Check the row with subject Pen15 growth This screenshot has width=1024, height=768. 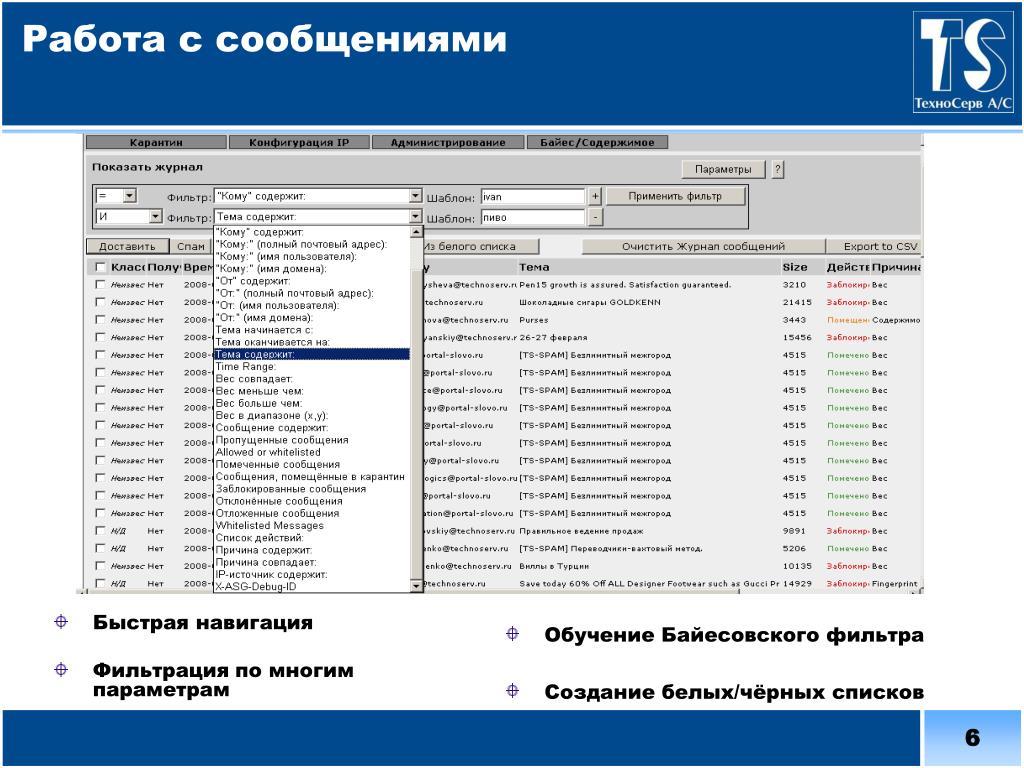[x=100, y=285]
